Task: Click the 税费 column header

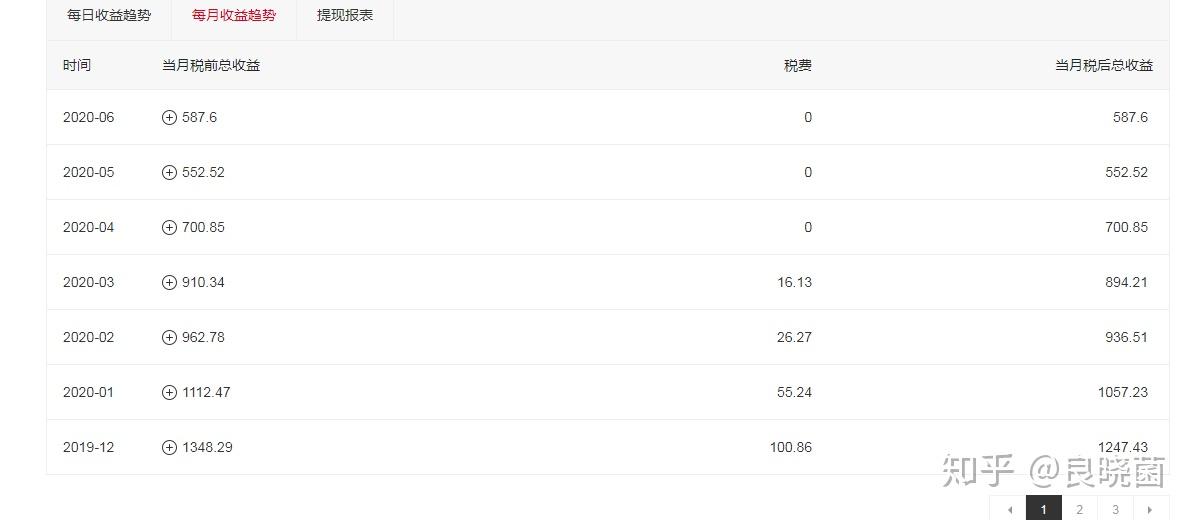Action: [797, 65]
